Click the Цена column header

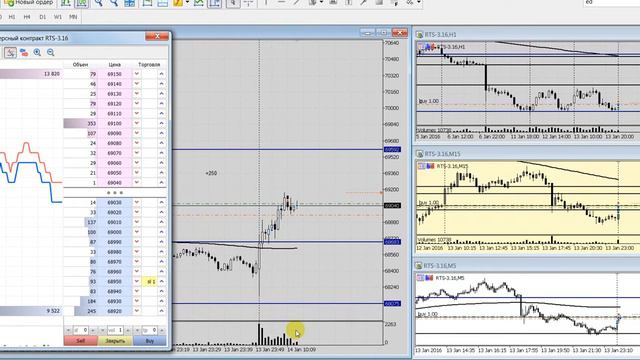115,64
